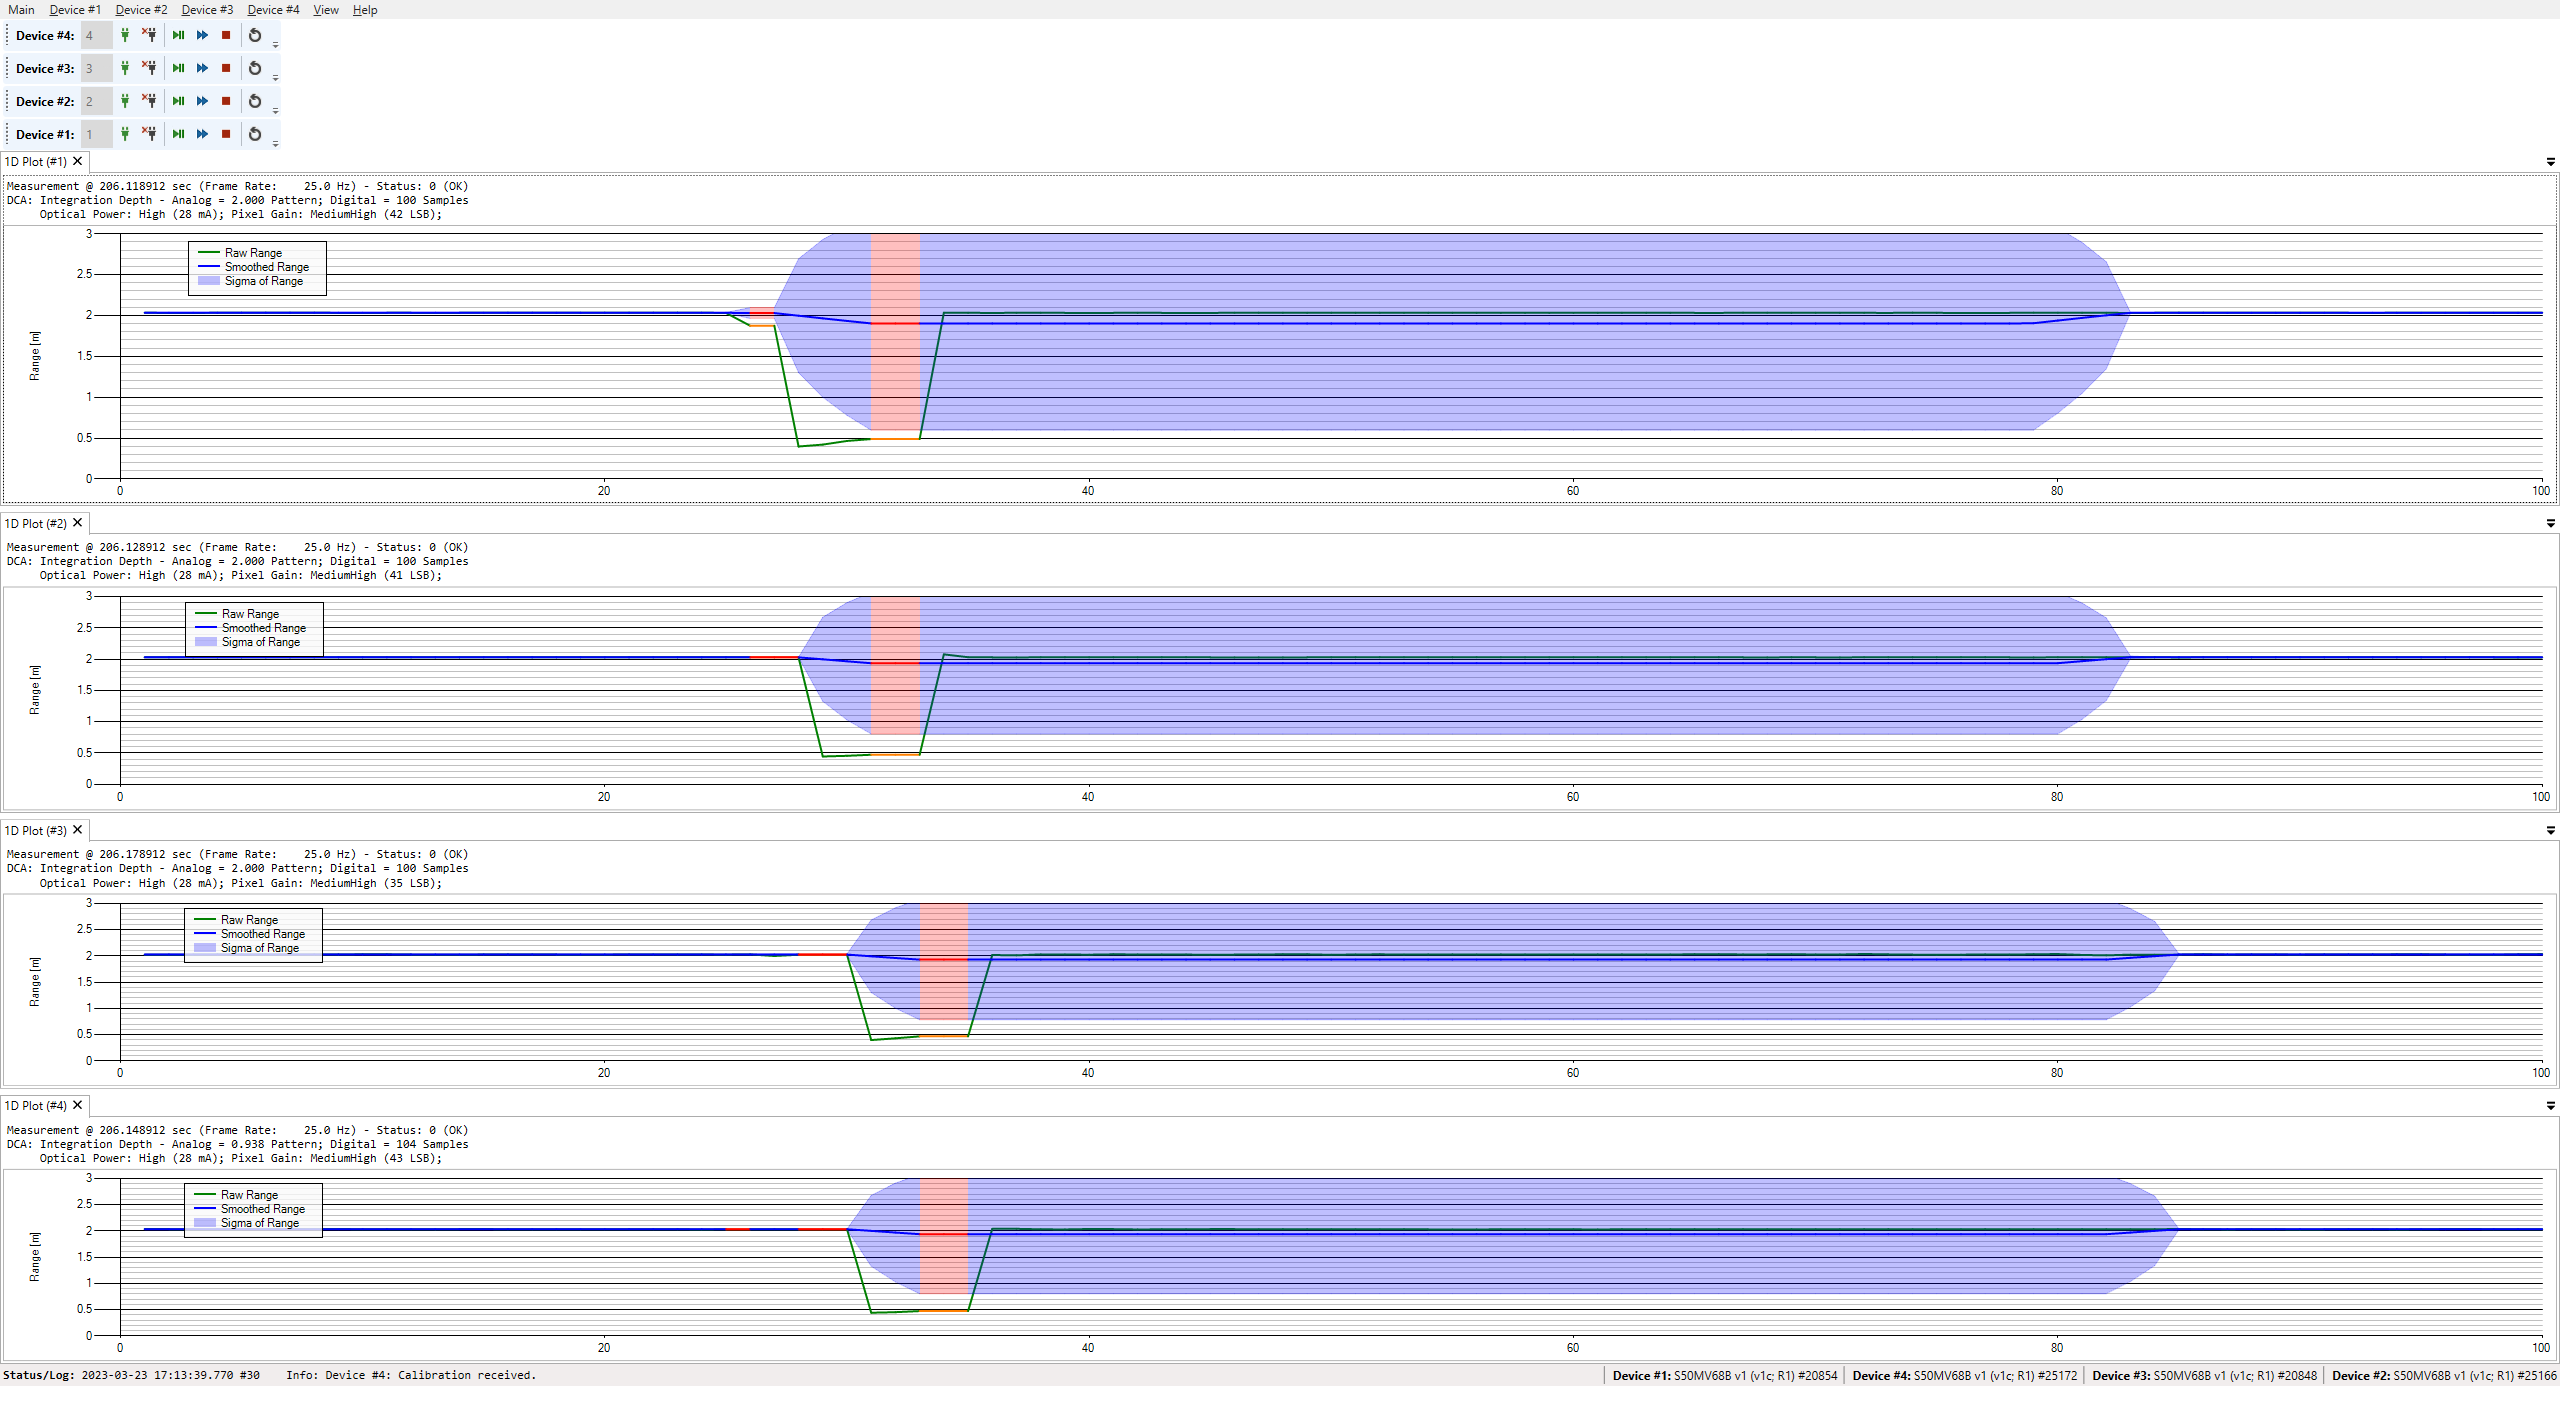
Task: Open the 1D Plot (#1) panel dropdown arrow
Action: click(2550, 162)
